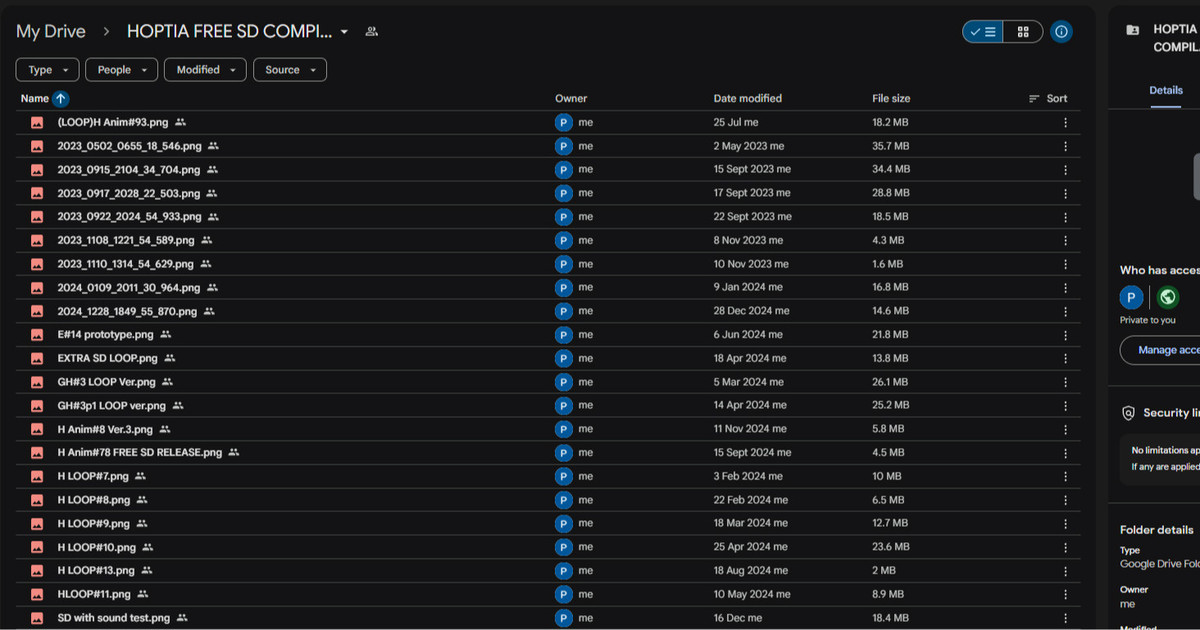Click the Sort icon in column header
The image size is (1200, 630).
(1034, 99)
